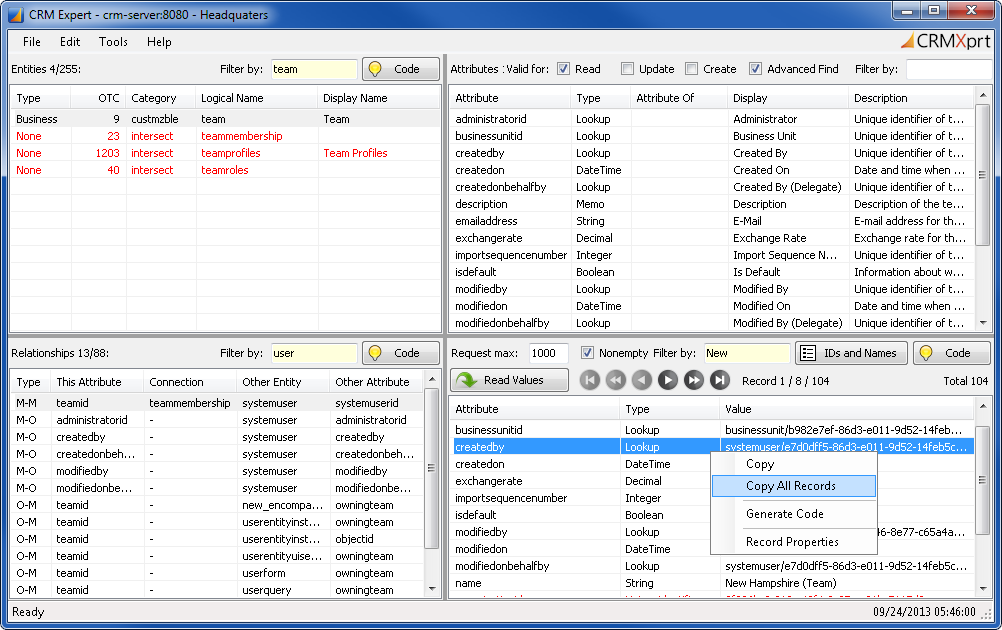The height and width of the screenshot is (630, 1002).
Task: Jump back several records with rewind button
Action: click(616, 381)
